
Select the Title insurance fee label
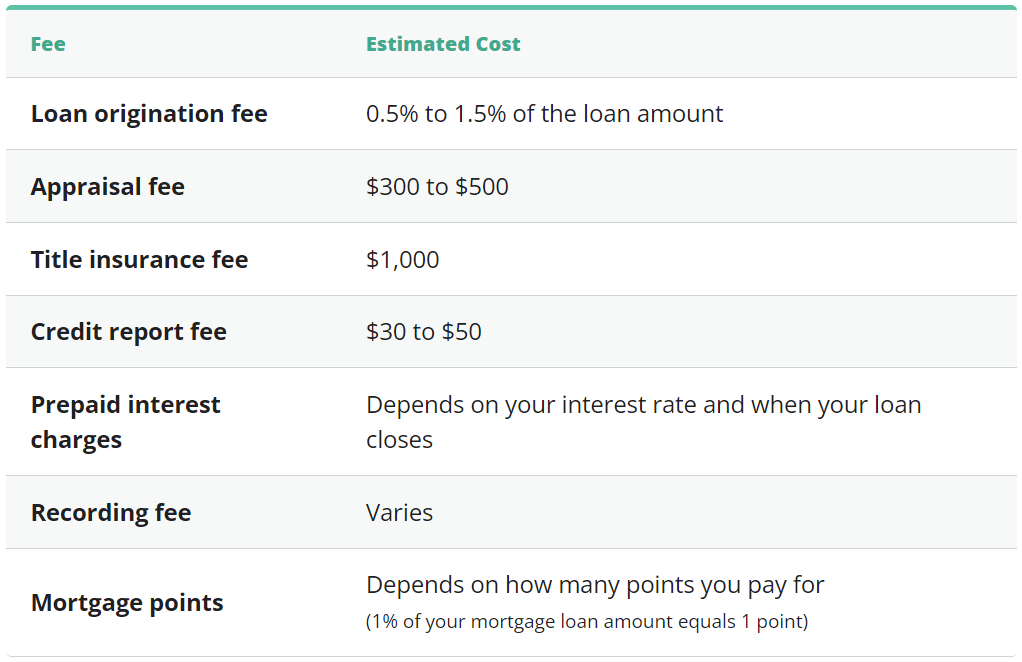[139, 260]
